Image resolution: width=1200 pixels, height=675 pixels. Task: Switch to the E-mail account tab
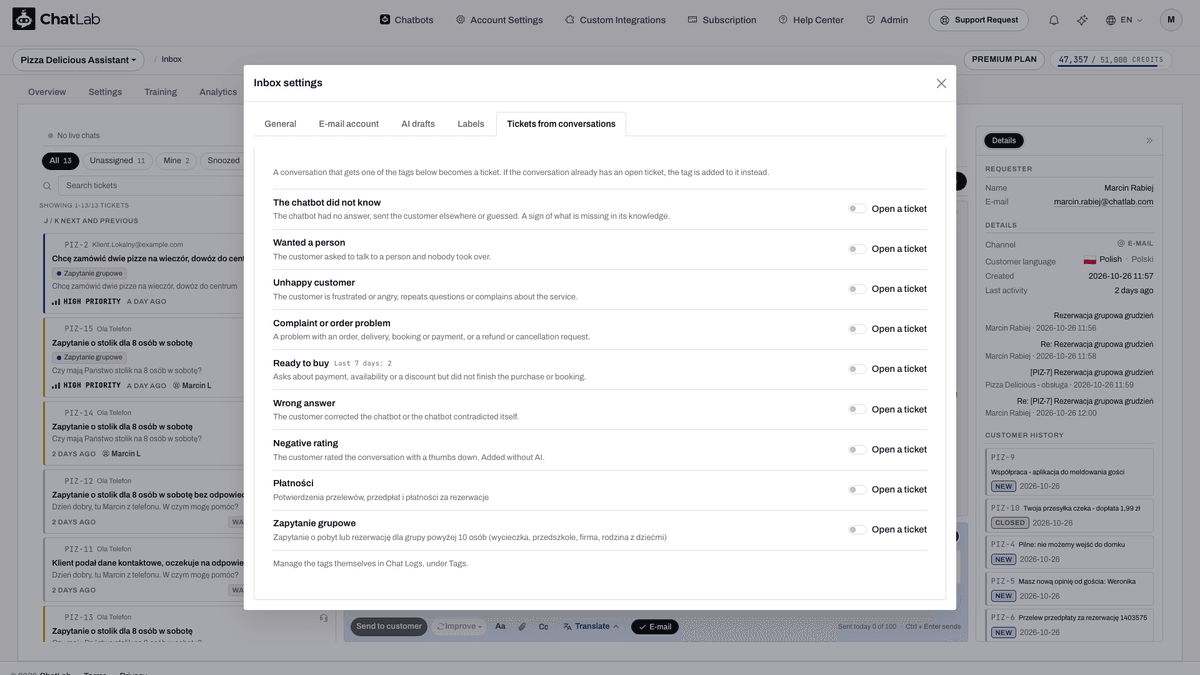(x=349, y=124)
